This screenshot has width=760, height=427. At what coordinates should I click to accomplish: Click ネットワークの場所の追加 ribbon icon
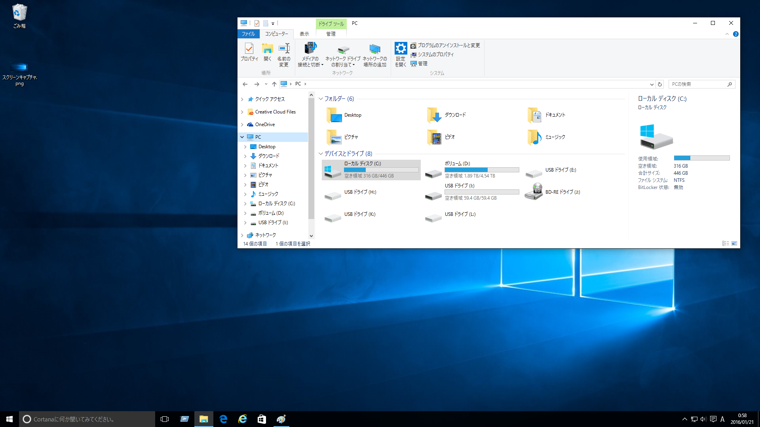[x=375, y=55]
